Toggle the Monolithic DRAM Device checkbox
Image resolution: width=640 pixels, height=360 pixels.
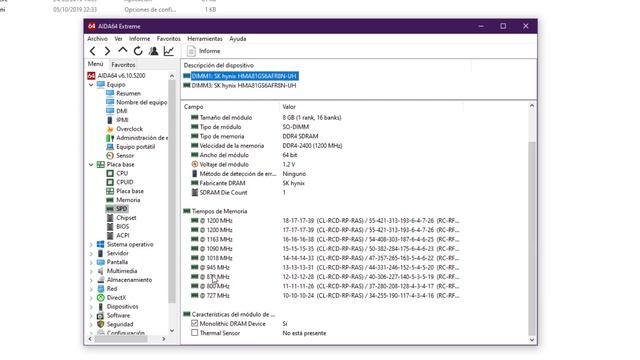point(195,324)
